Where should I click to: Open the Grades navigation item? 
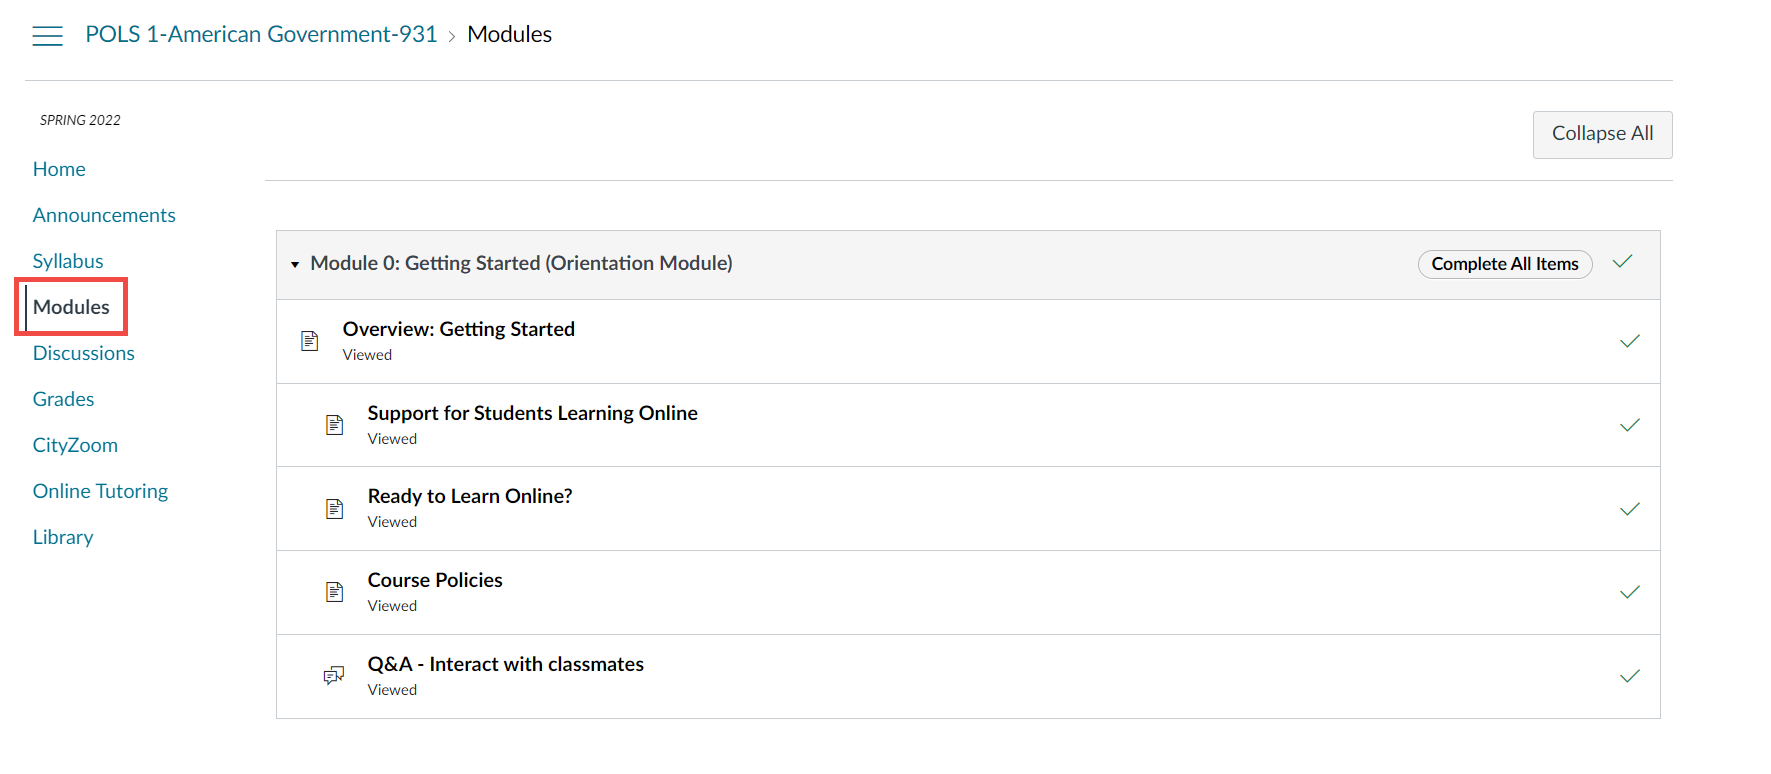coord(63,399)
